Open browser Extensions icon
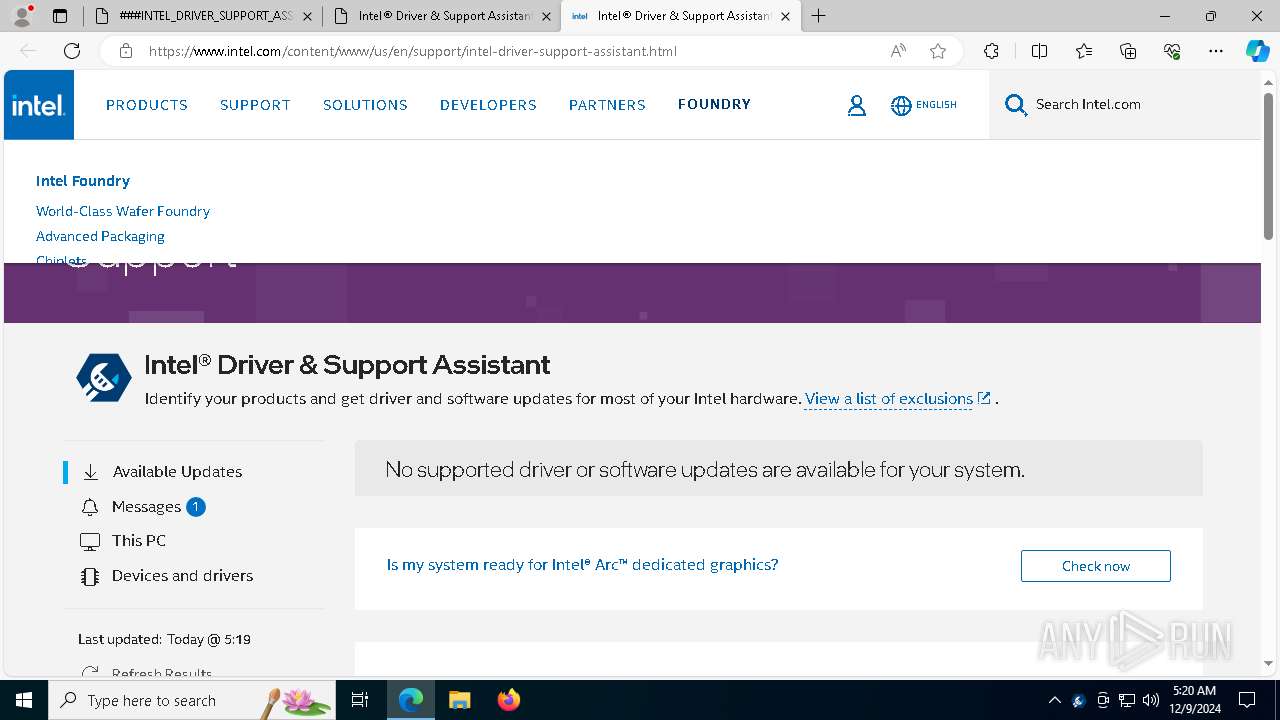The image size is (1280, 720). tap(991, 51)
